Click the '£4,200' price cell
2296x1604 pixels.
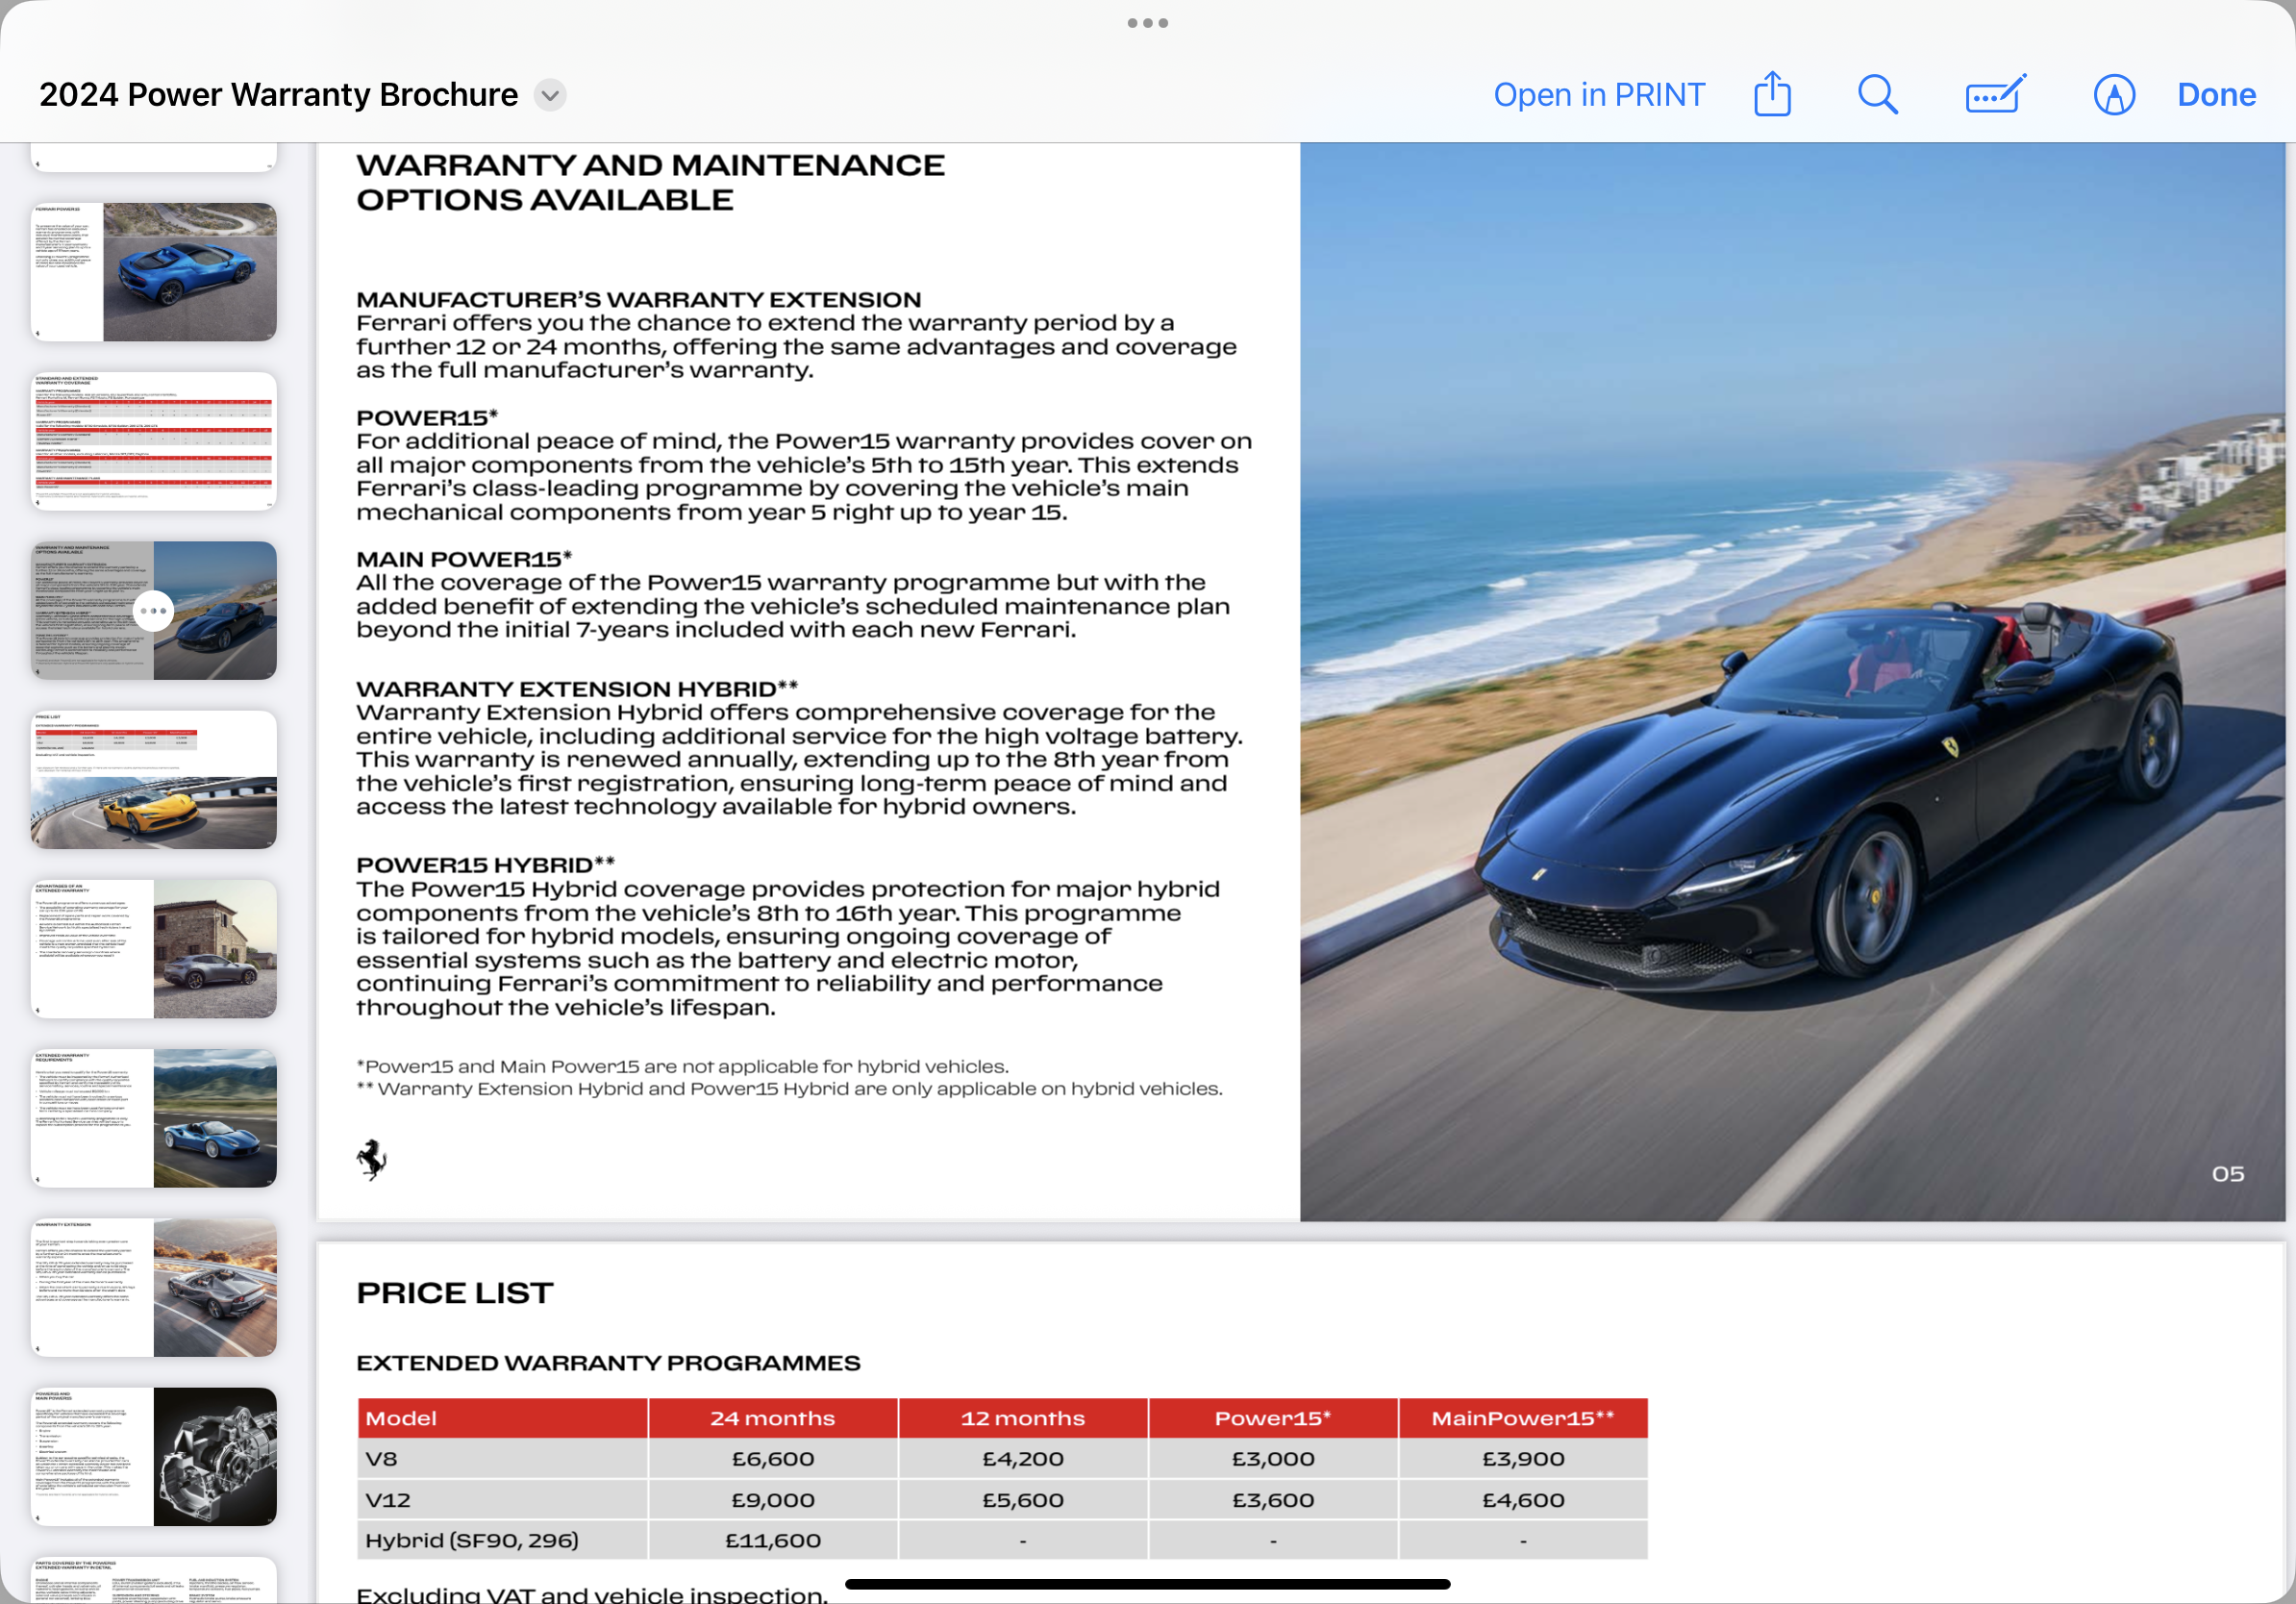point(1023,1459)
